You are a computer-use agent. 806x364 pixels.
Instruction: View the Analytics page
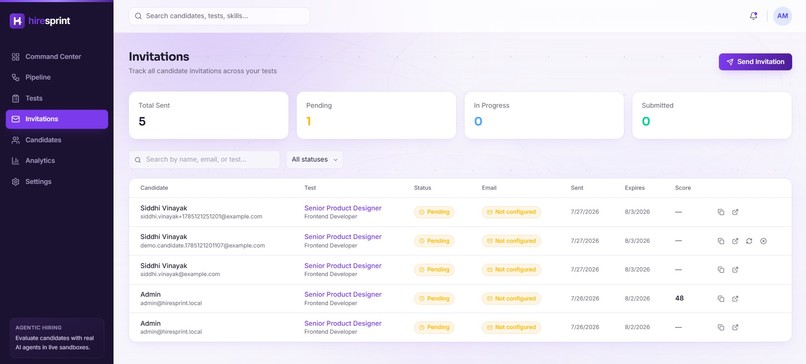[57, 160]
